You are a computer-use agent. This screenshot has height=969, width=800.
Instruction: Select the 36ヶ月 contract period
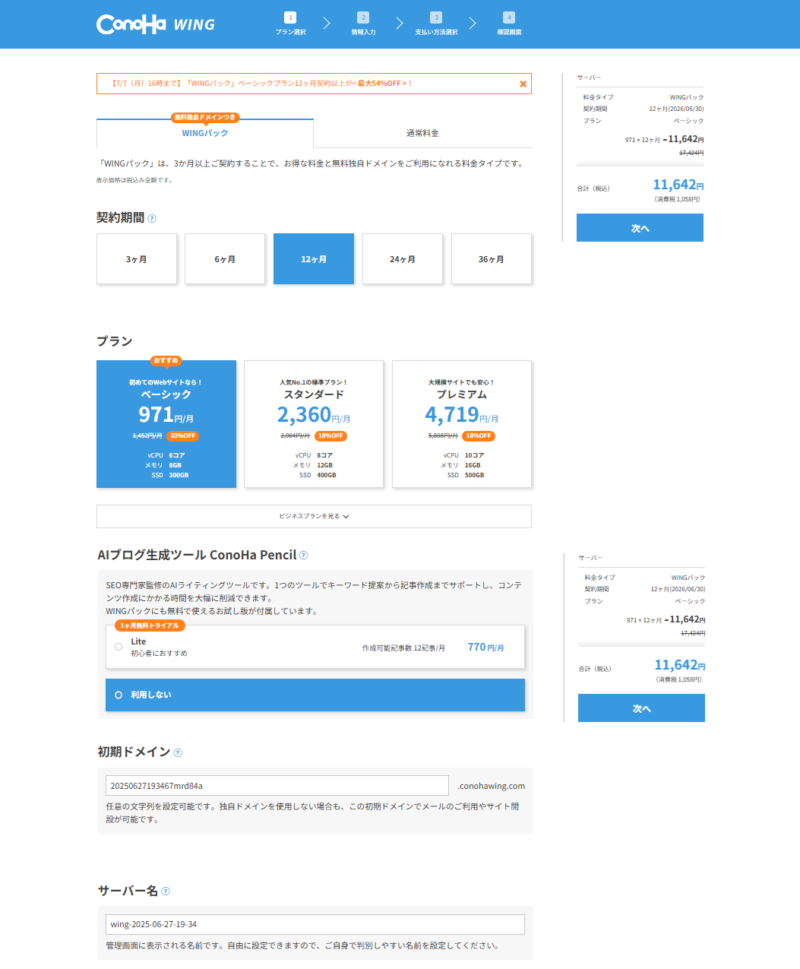point(491,259)
